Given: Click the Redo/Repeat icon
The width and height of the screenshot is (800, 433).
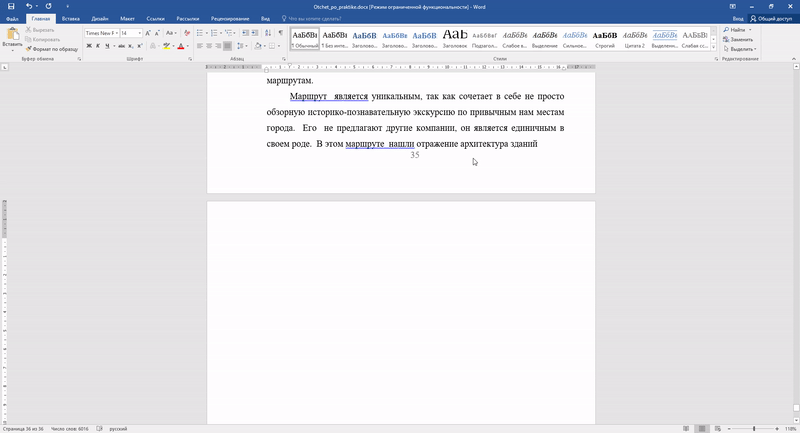Looking at the screenshot, I should tap(48, 6).
